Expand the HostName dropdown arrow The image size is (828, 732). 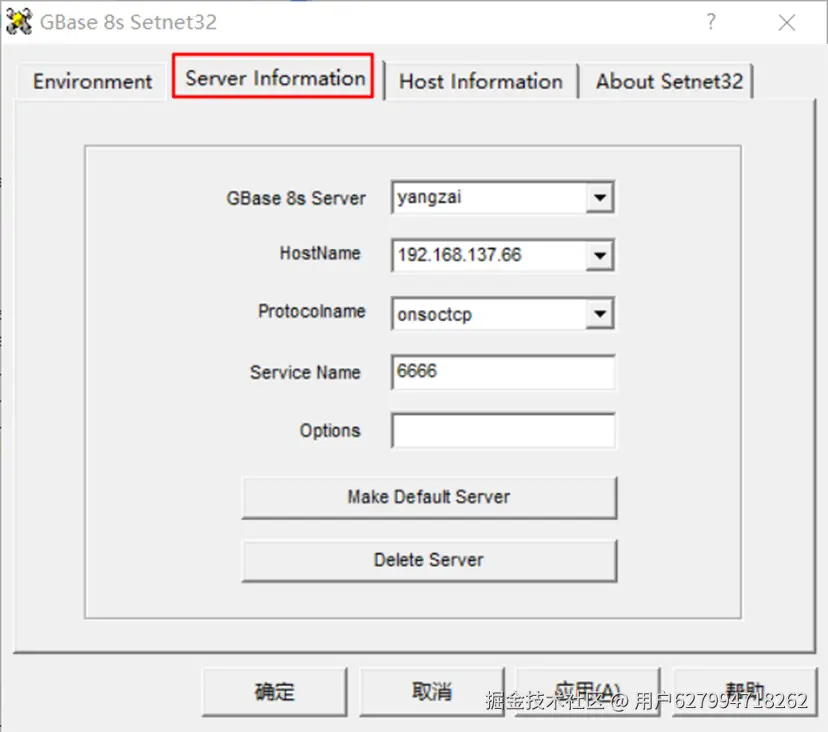599,256
